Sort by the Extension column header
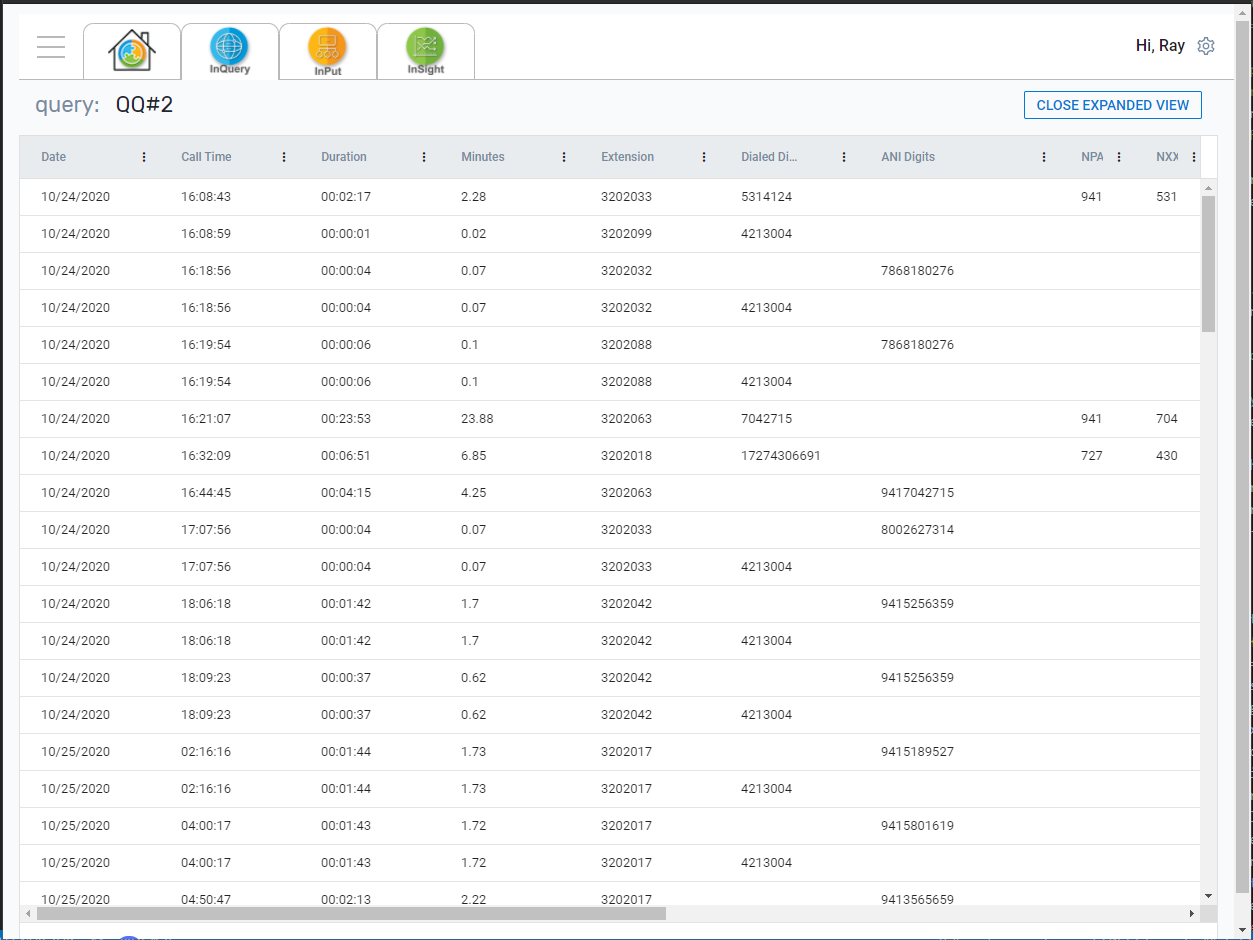The height and width of the screenshot is (940, 1253). (x=627, y=157)
